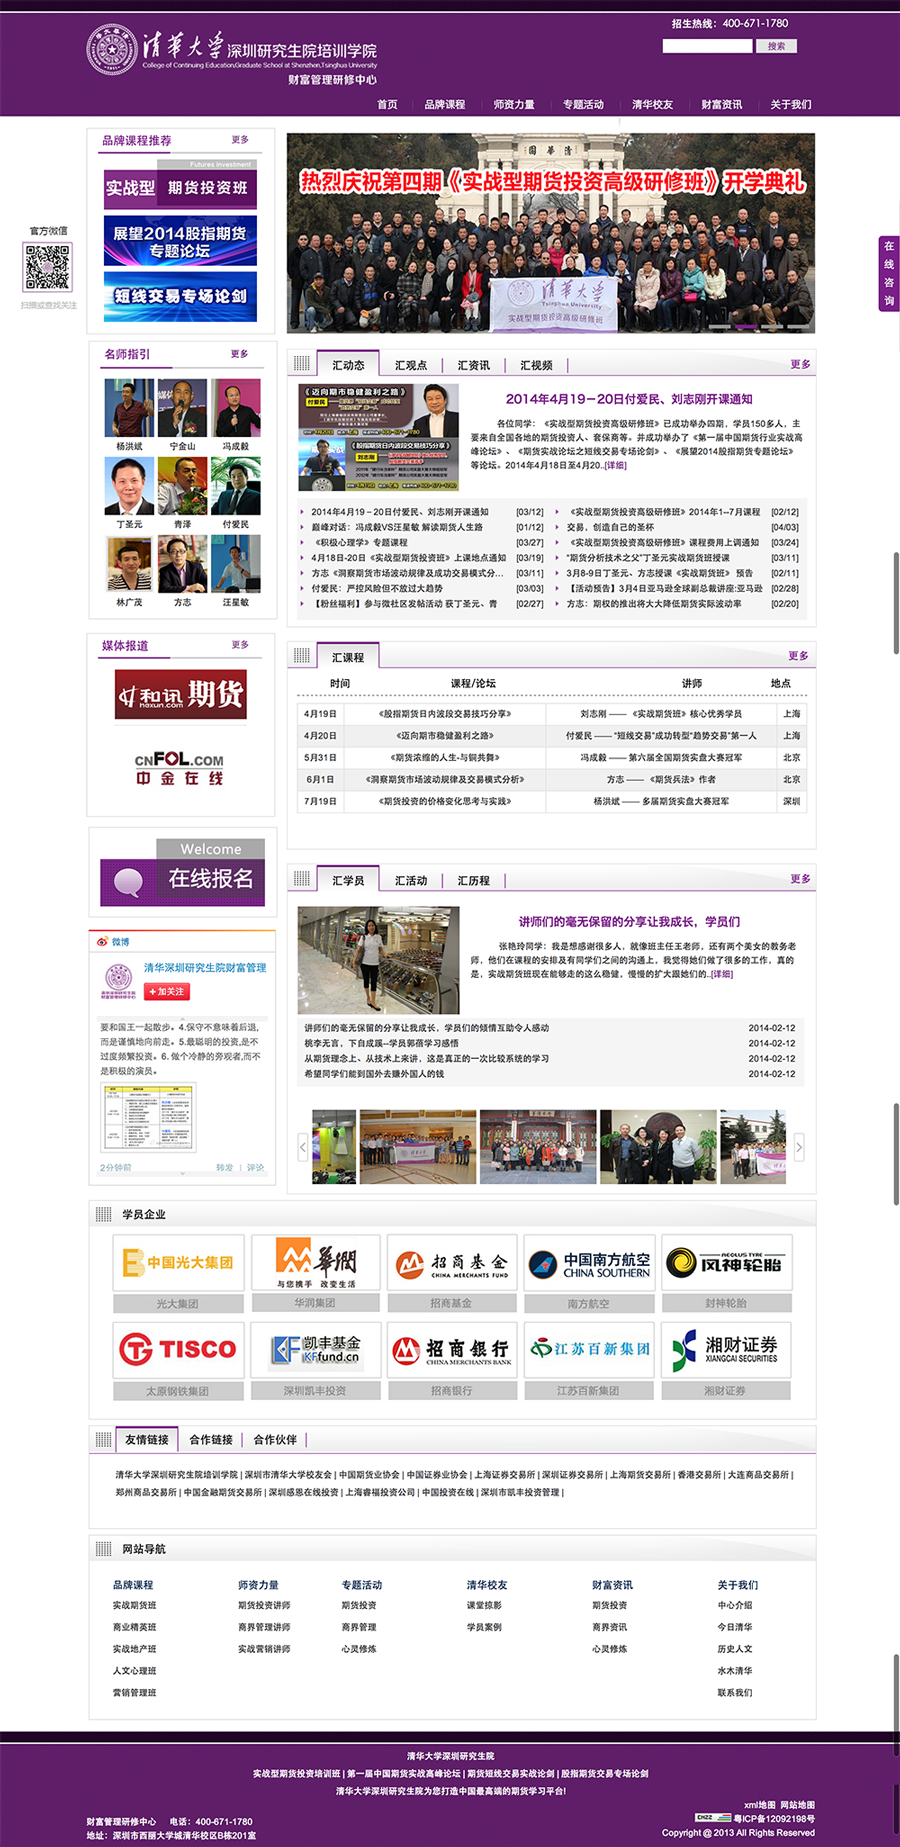Click the 网站地图 footer link
Viewport: 900px width, 1847px height.
[x=798, y=1804]
